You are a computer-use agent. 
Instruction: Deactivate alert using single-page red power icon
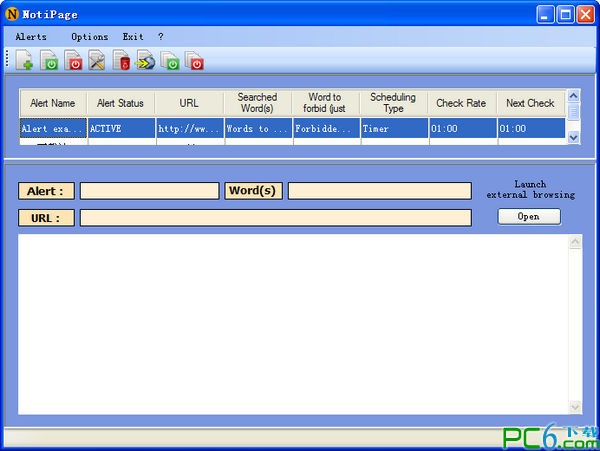click(x=73, y=60)
